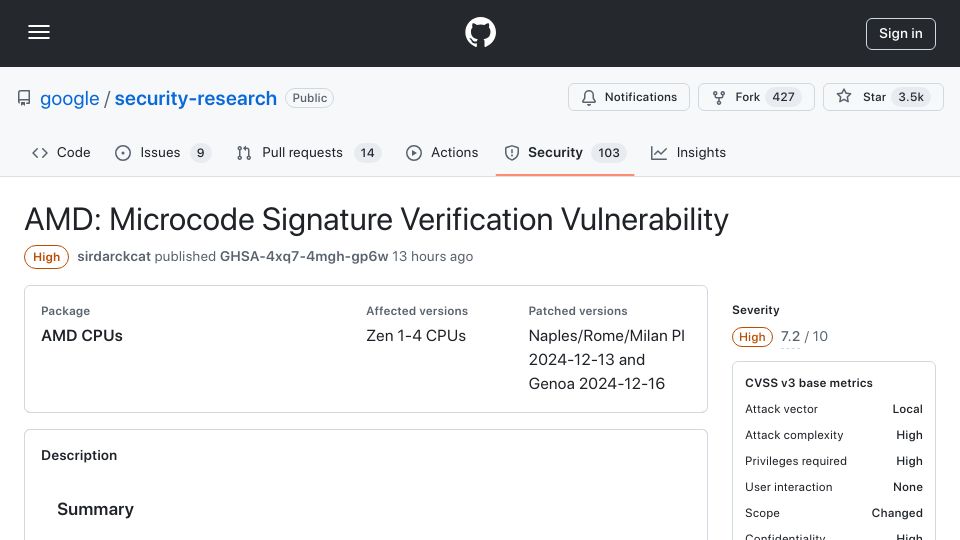Screen dimensions: 960x540
Task: Click the repository icon beside google
Action: click(x=24, y=98)
